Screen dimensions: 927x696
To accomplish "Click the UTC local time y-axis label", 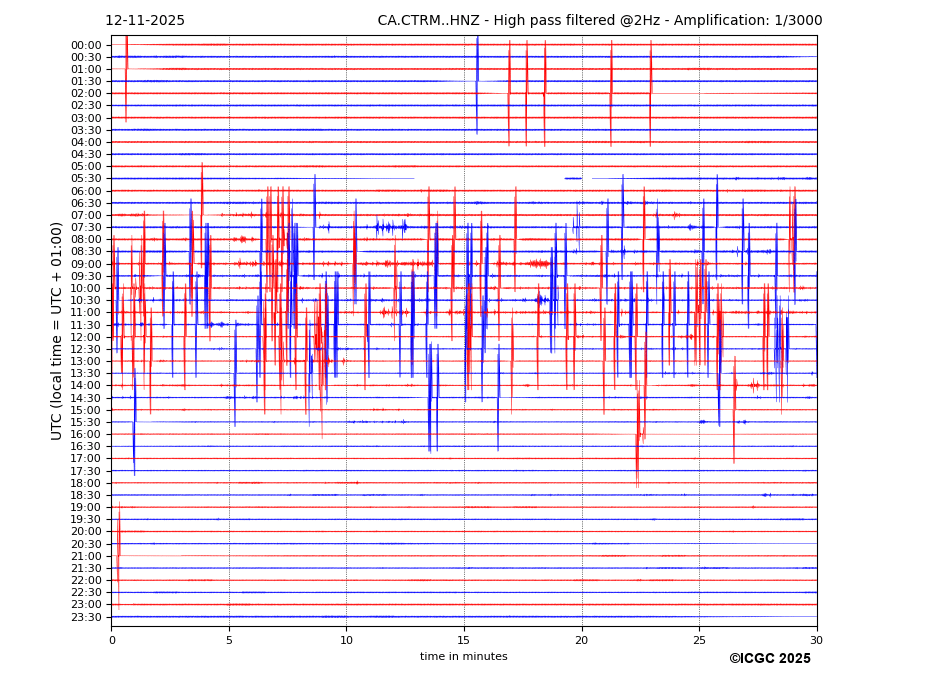I will click(x=57, y=330).
